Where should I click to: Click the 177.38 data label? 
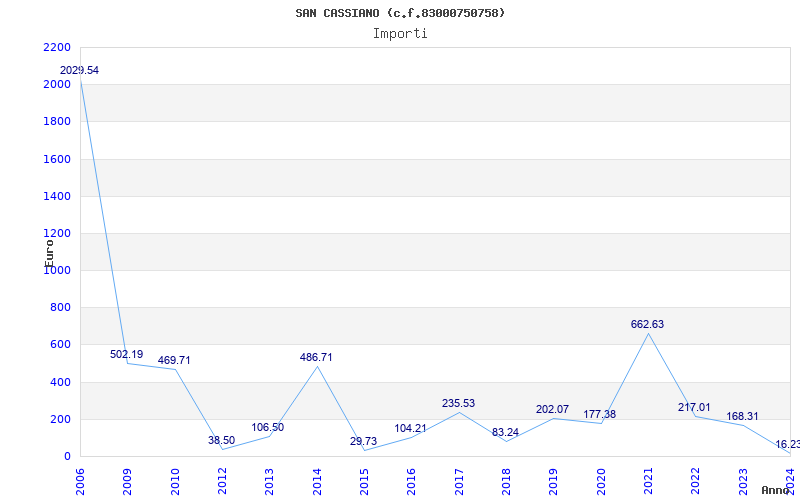pos(599,414)
